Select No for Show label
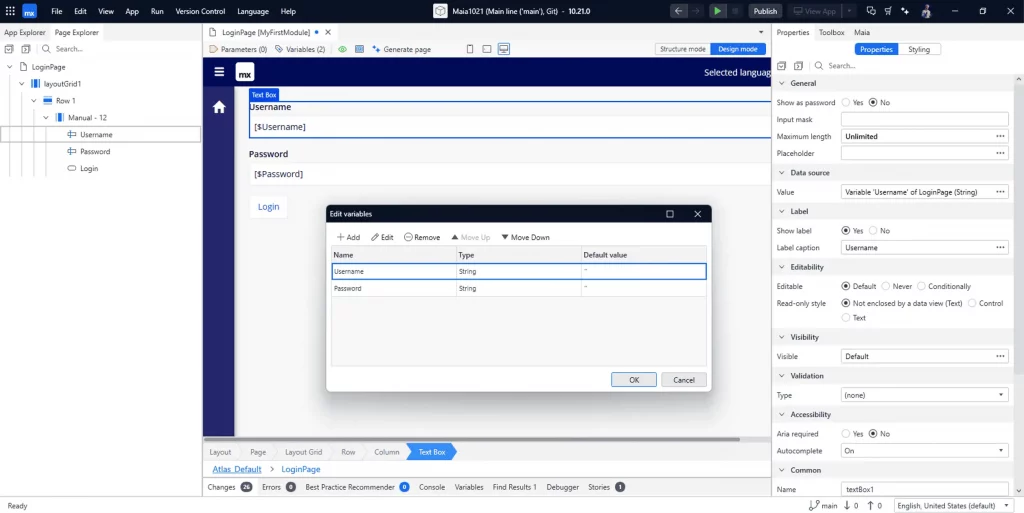Screen dimensions: 1024x513 [873, 230]
